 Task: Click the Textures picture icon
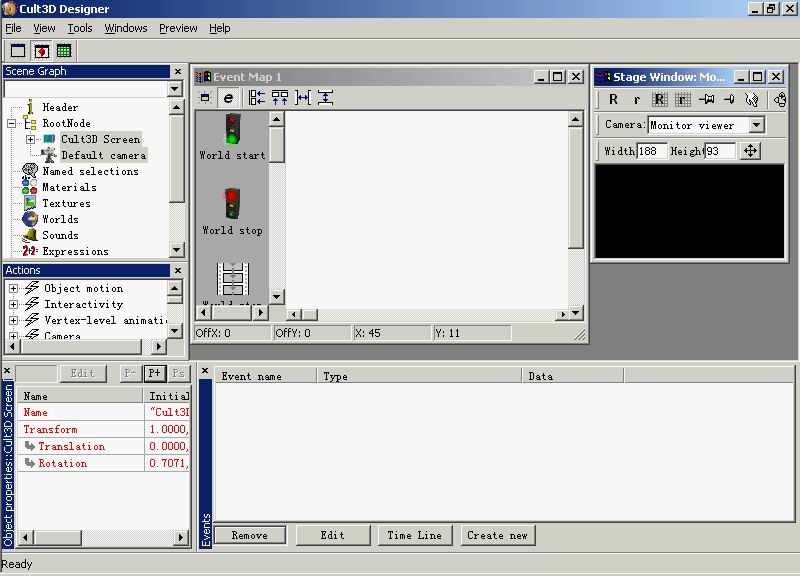[30, 203]
